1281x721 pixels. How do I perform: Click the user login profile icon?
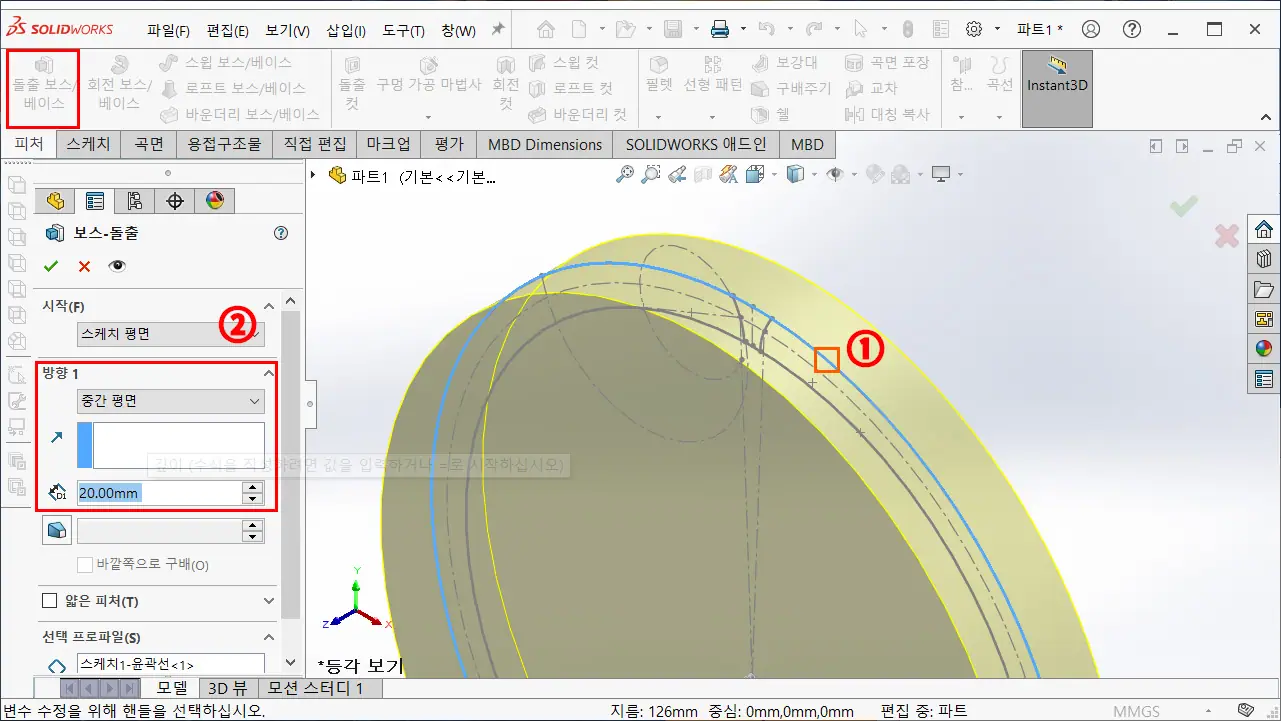(1091, 29)
